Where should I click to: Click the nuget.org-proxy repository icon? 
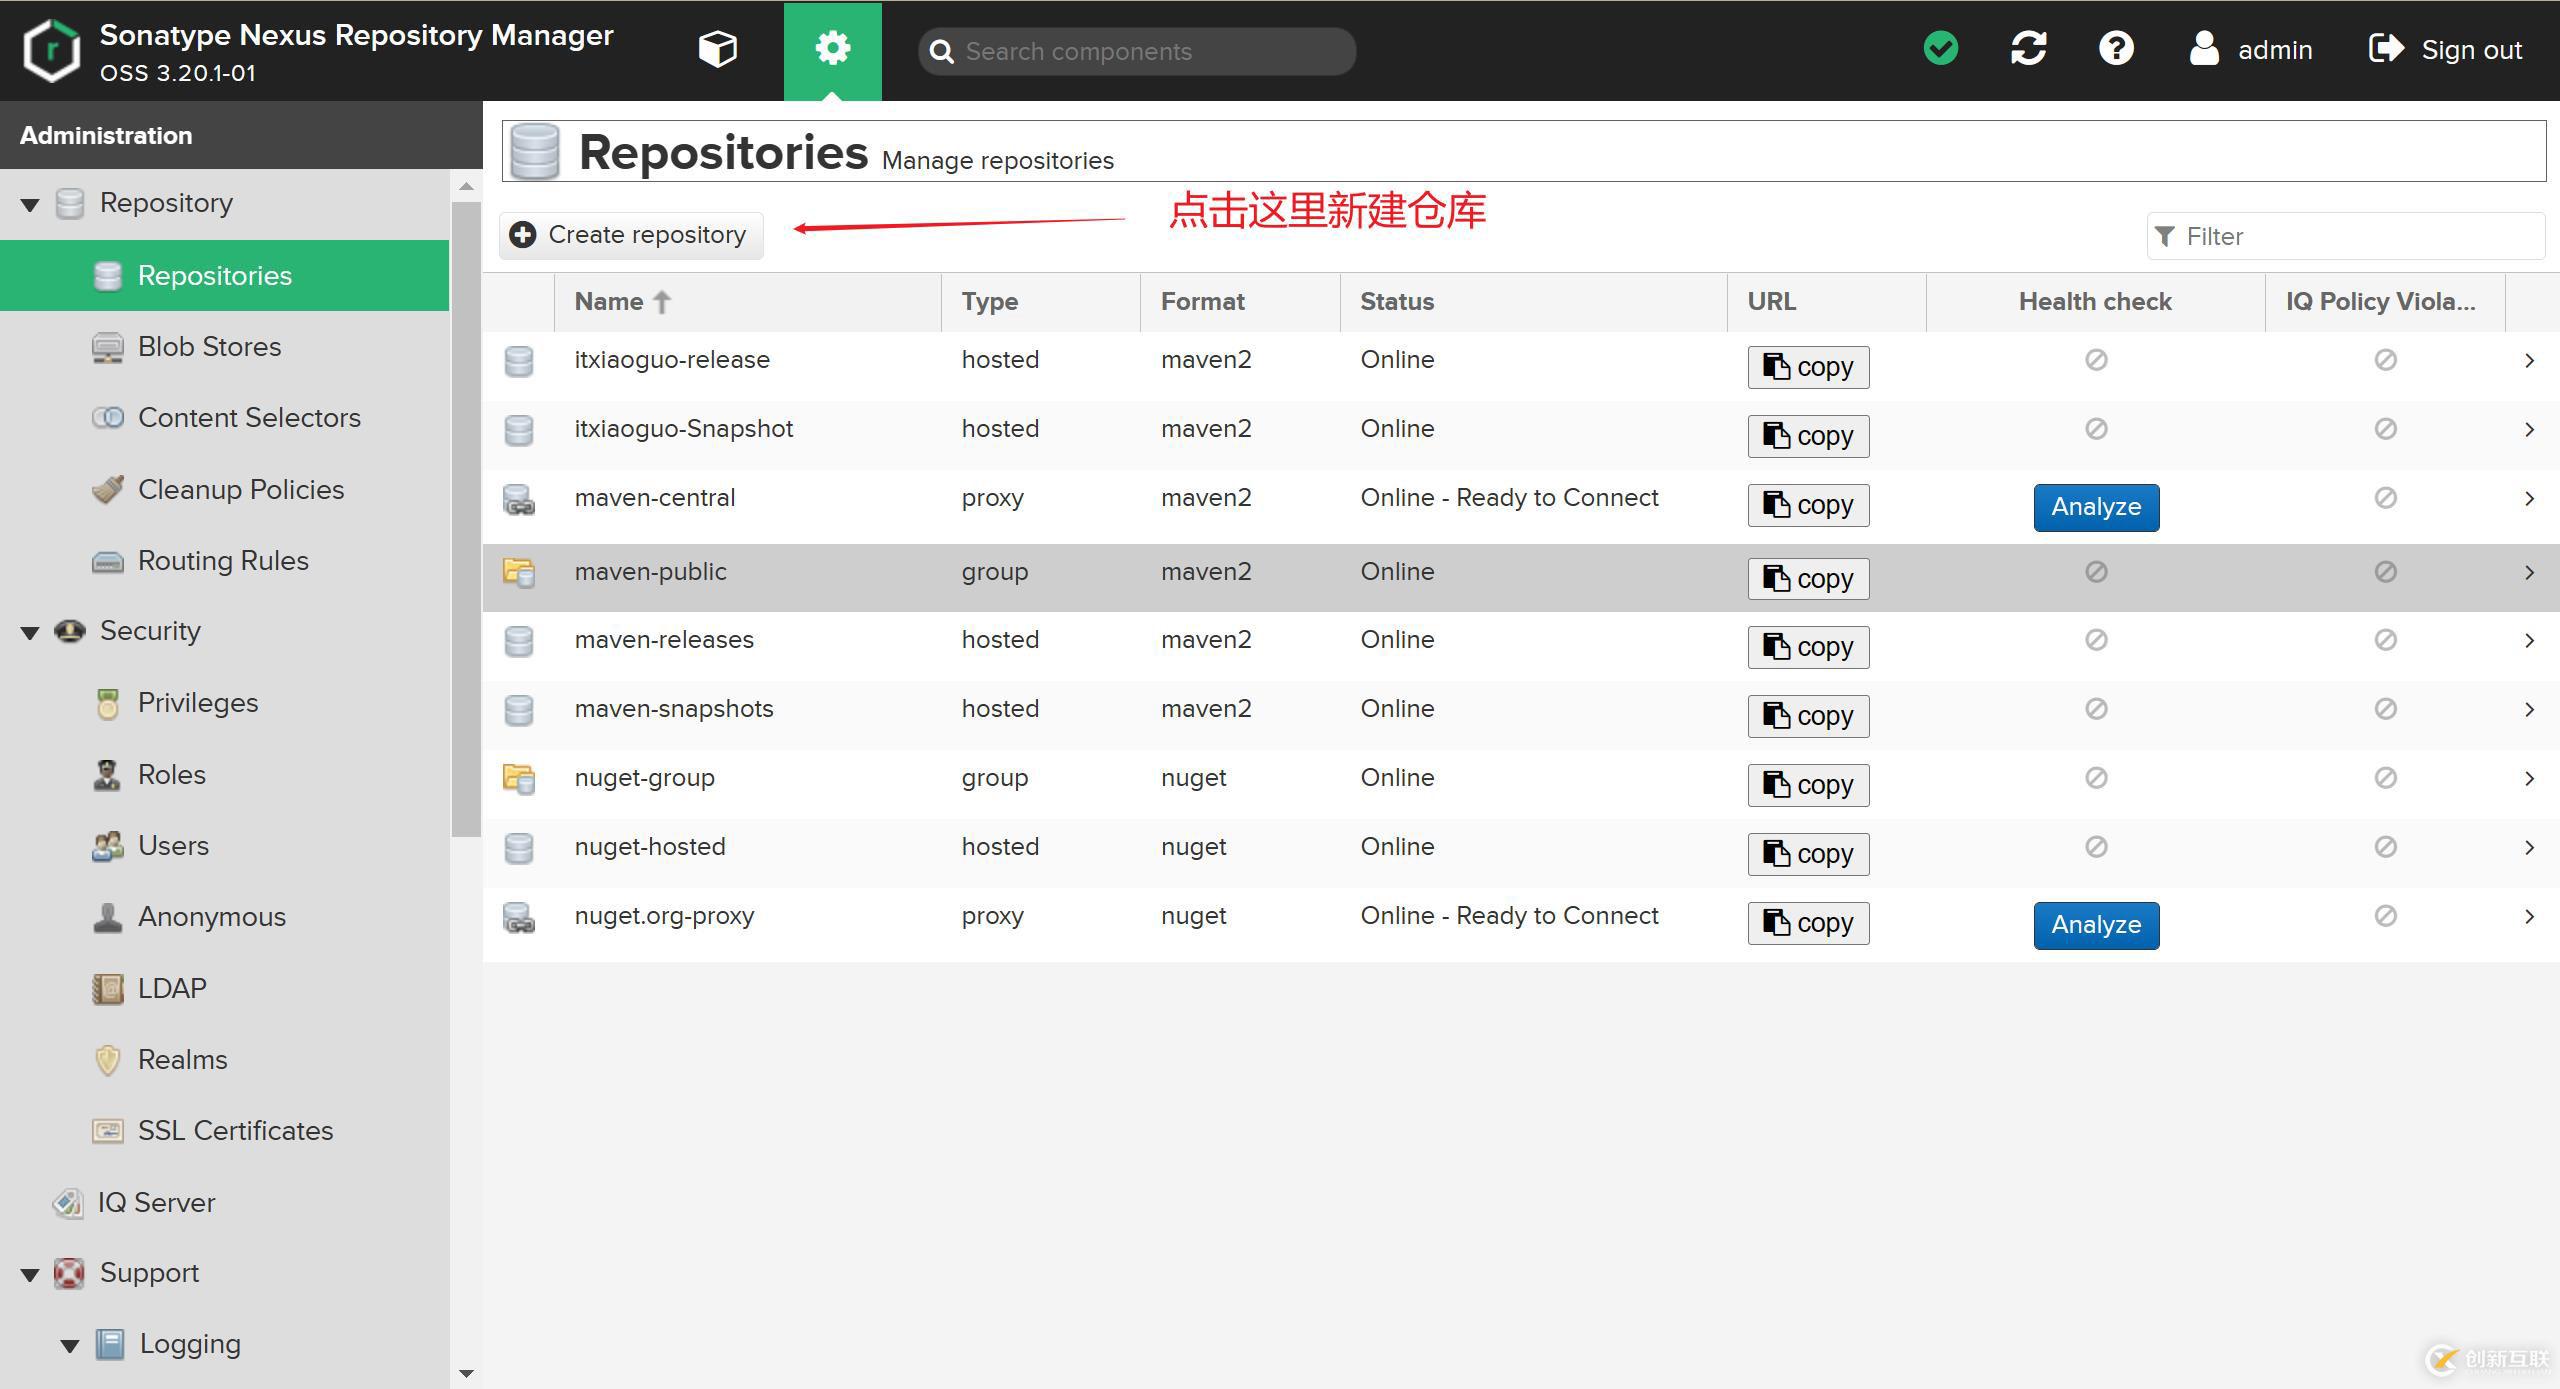tap(518, 917)
